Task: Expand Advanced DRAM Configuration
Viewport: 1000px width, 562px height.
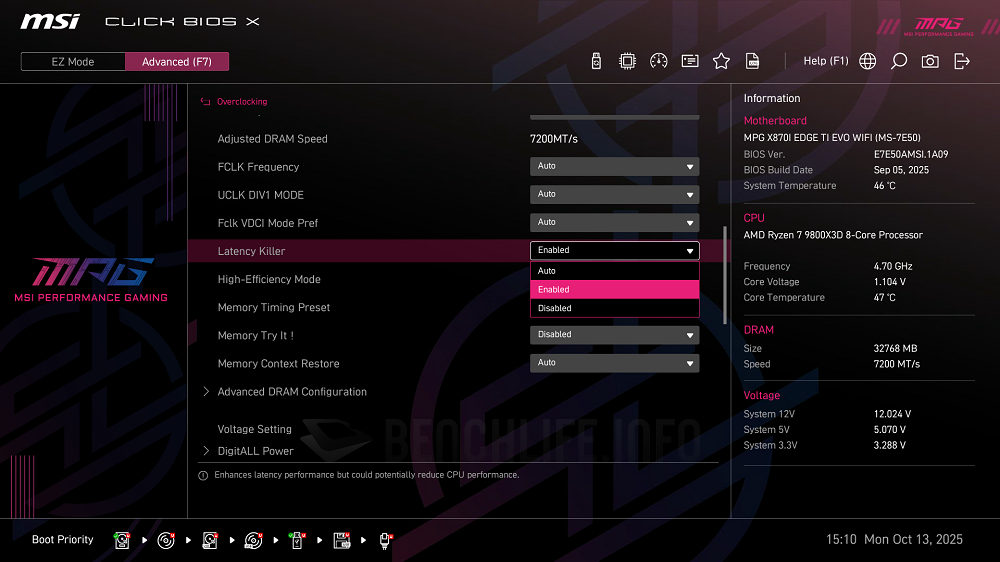Action: (x=292, y=392)
